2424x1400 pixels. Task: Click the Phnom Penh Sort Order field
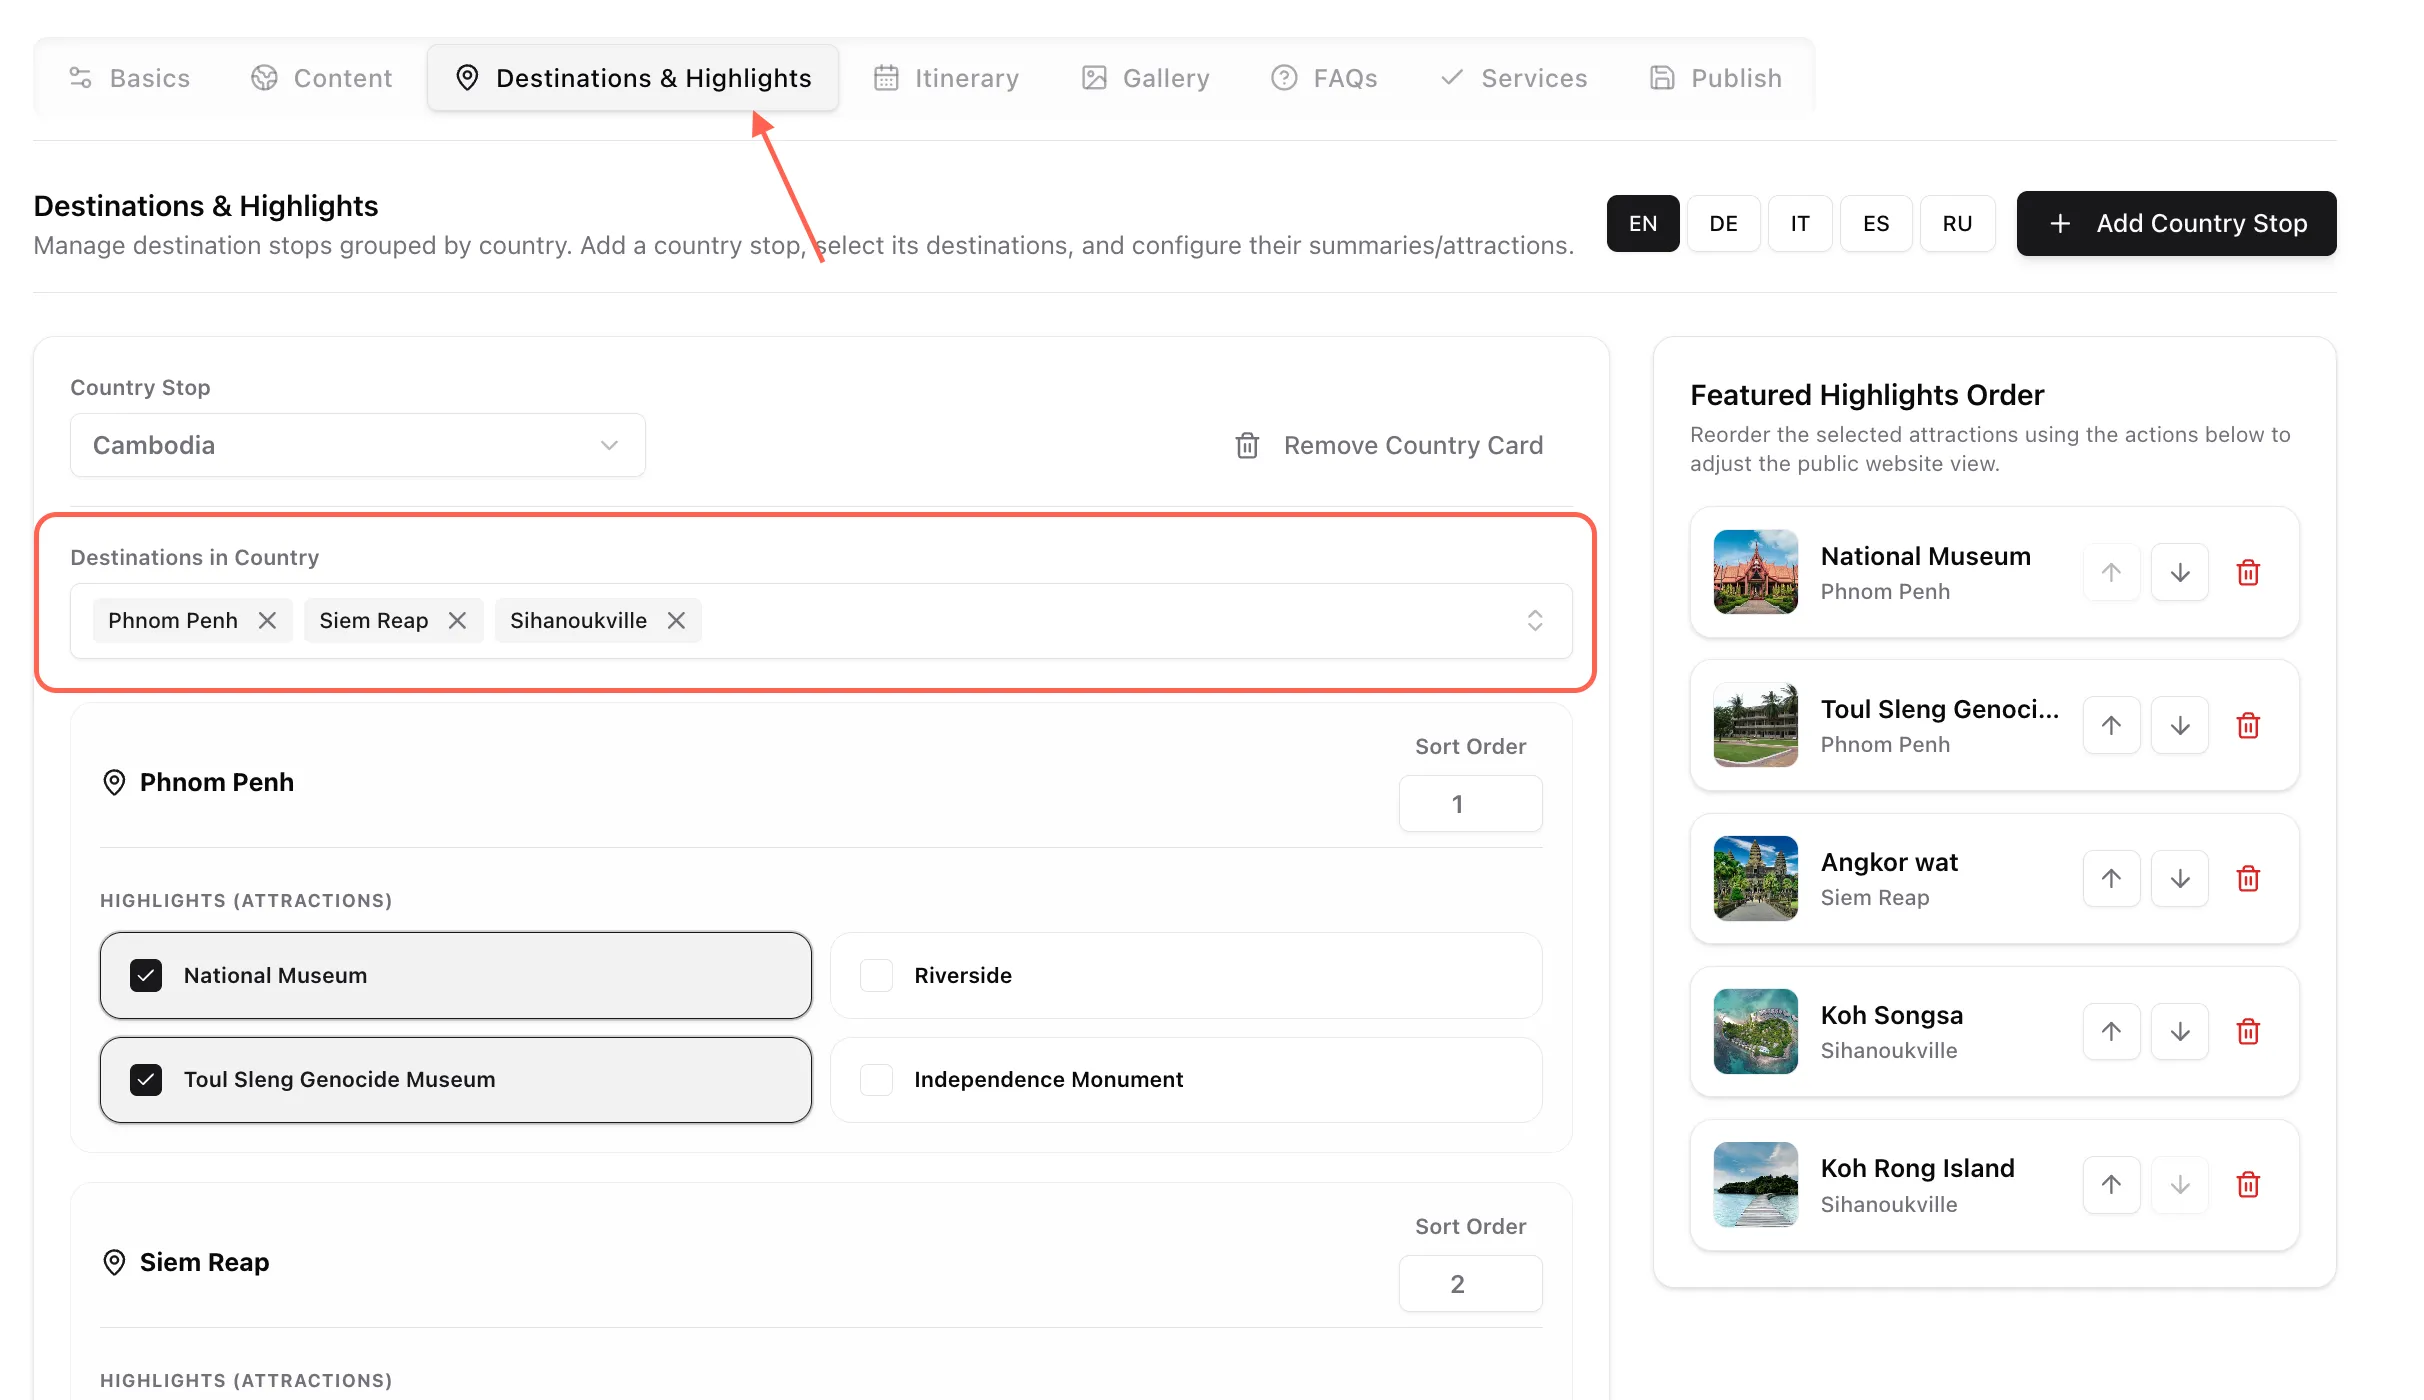coord(1470,803)
